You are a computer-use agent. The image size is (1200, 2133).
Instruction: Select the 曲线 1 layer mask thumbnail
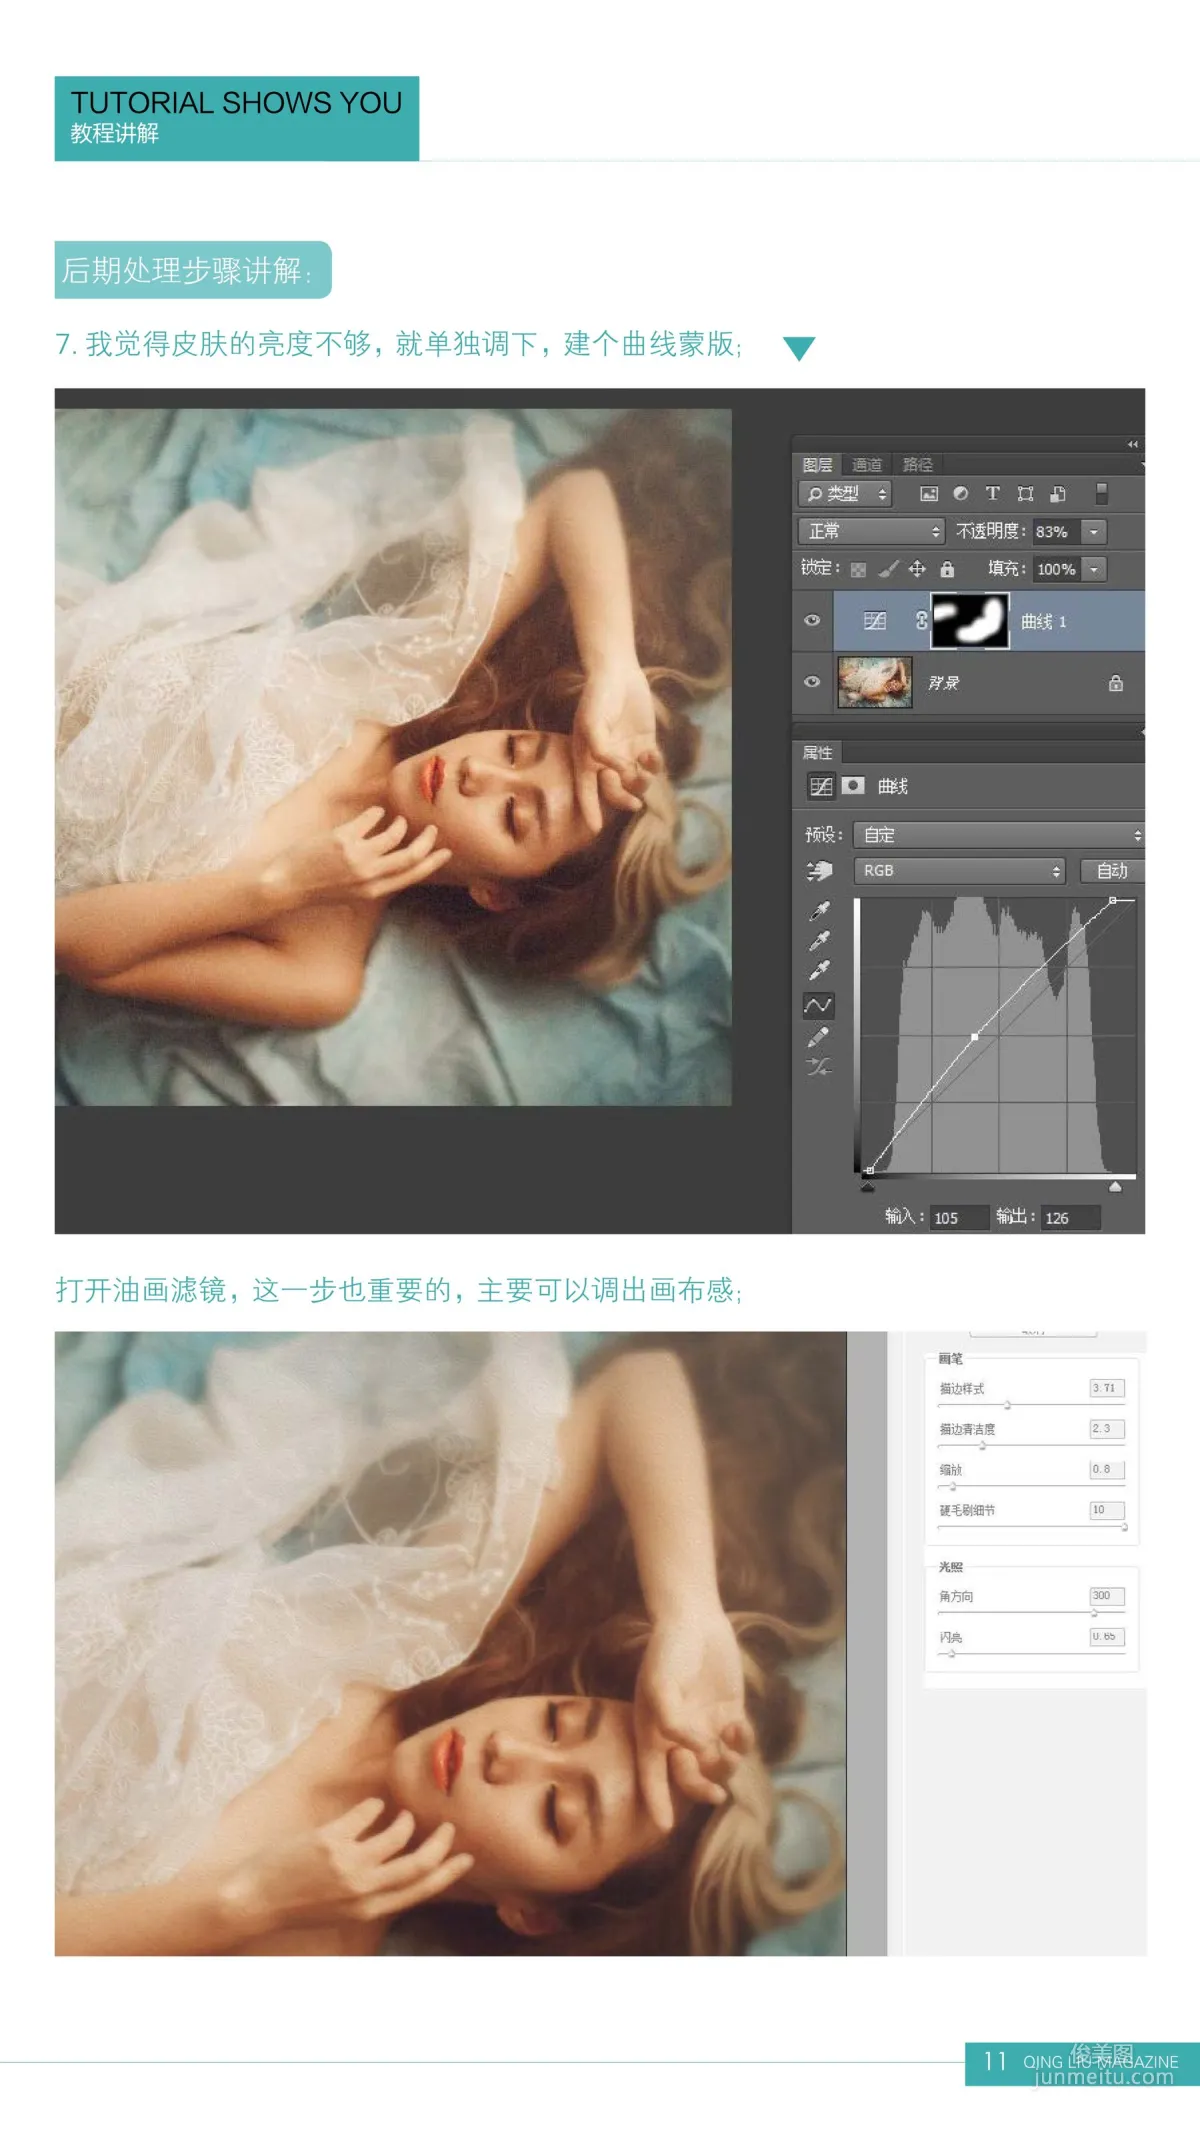point(970,621)
